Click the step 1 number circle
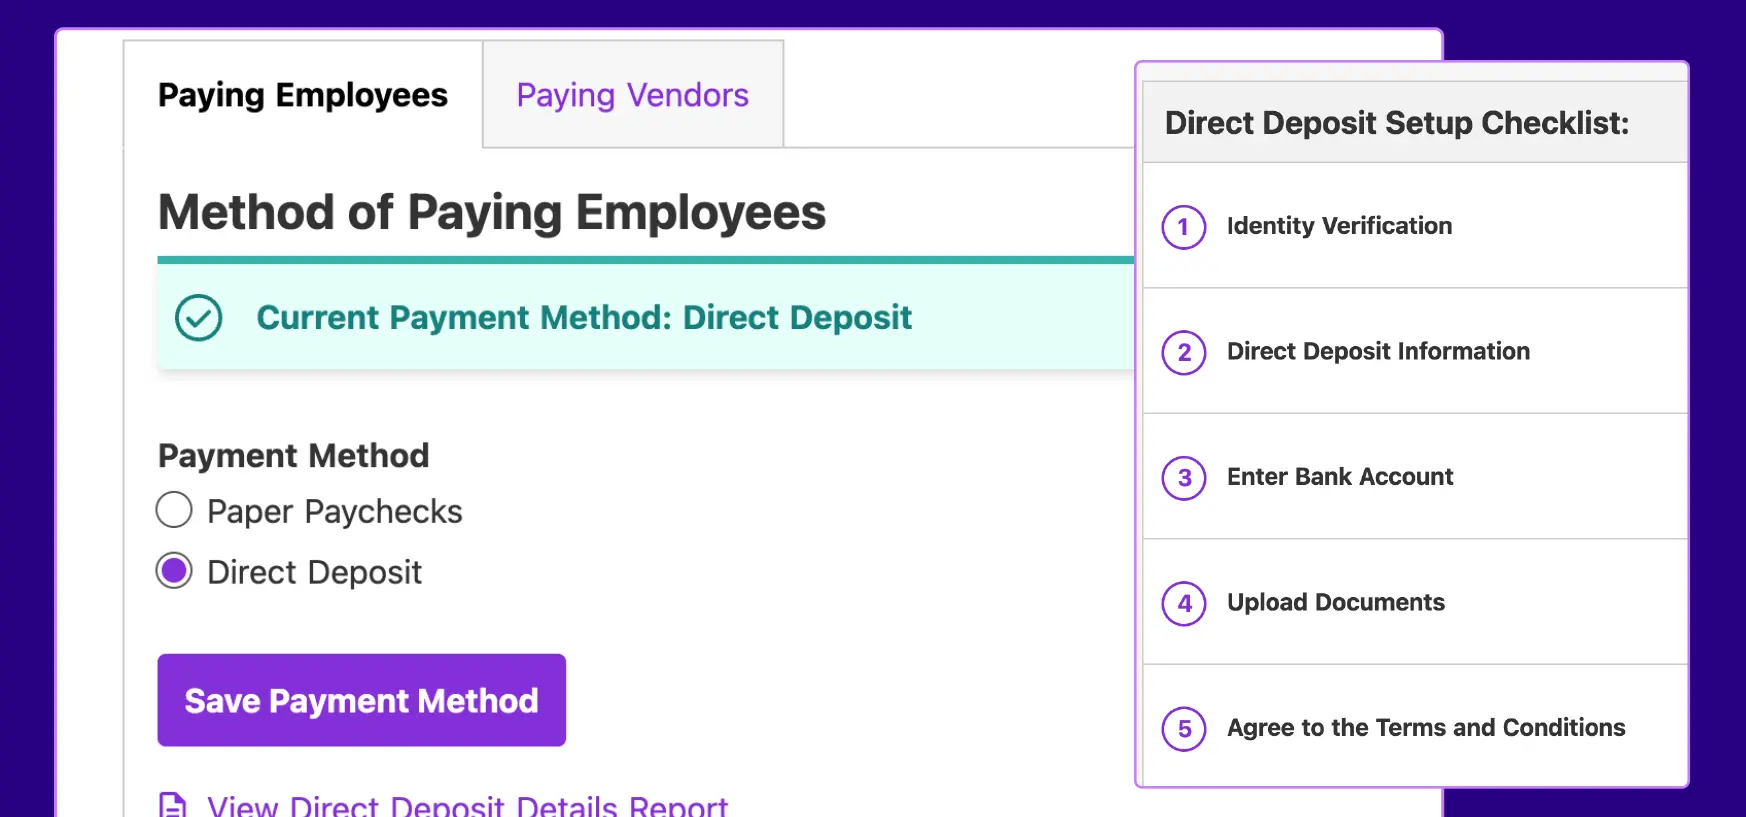The height and width of the screenshot is (817, 1746). [1184, 227]
